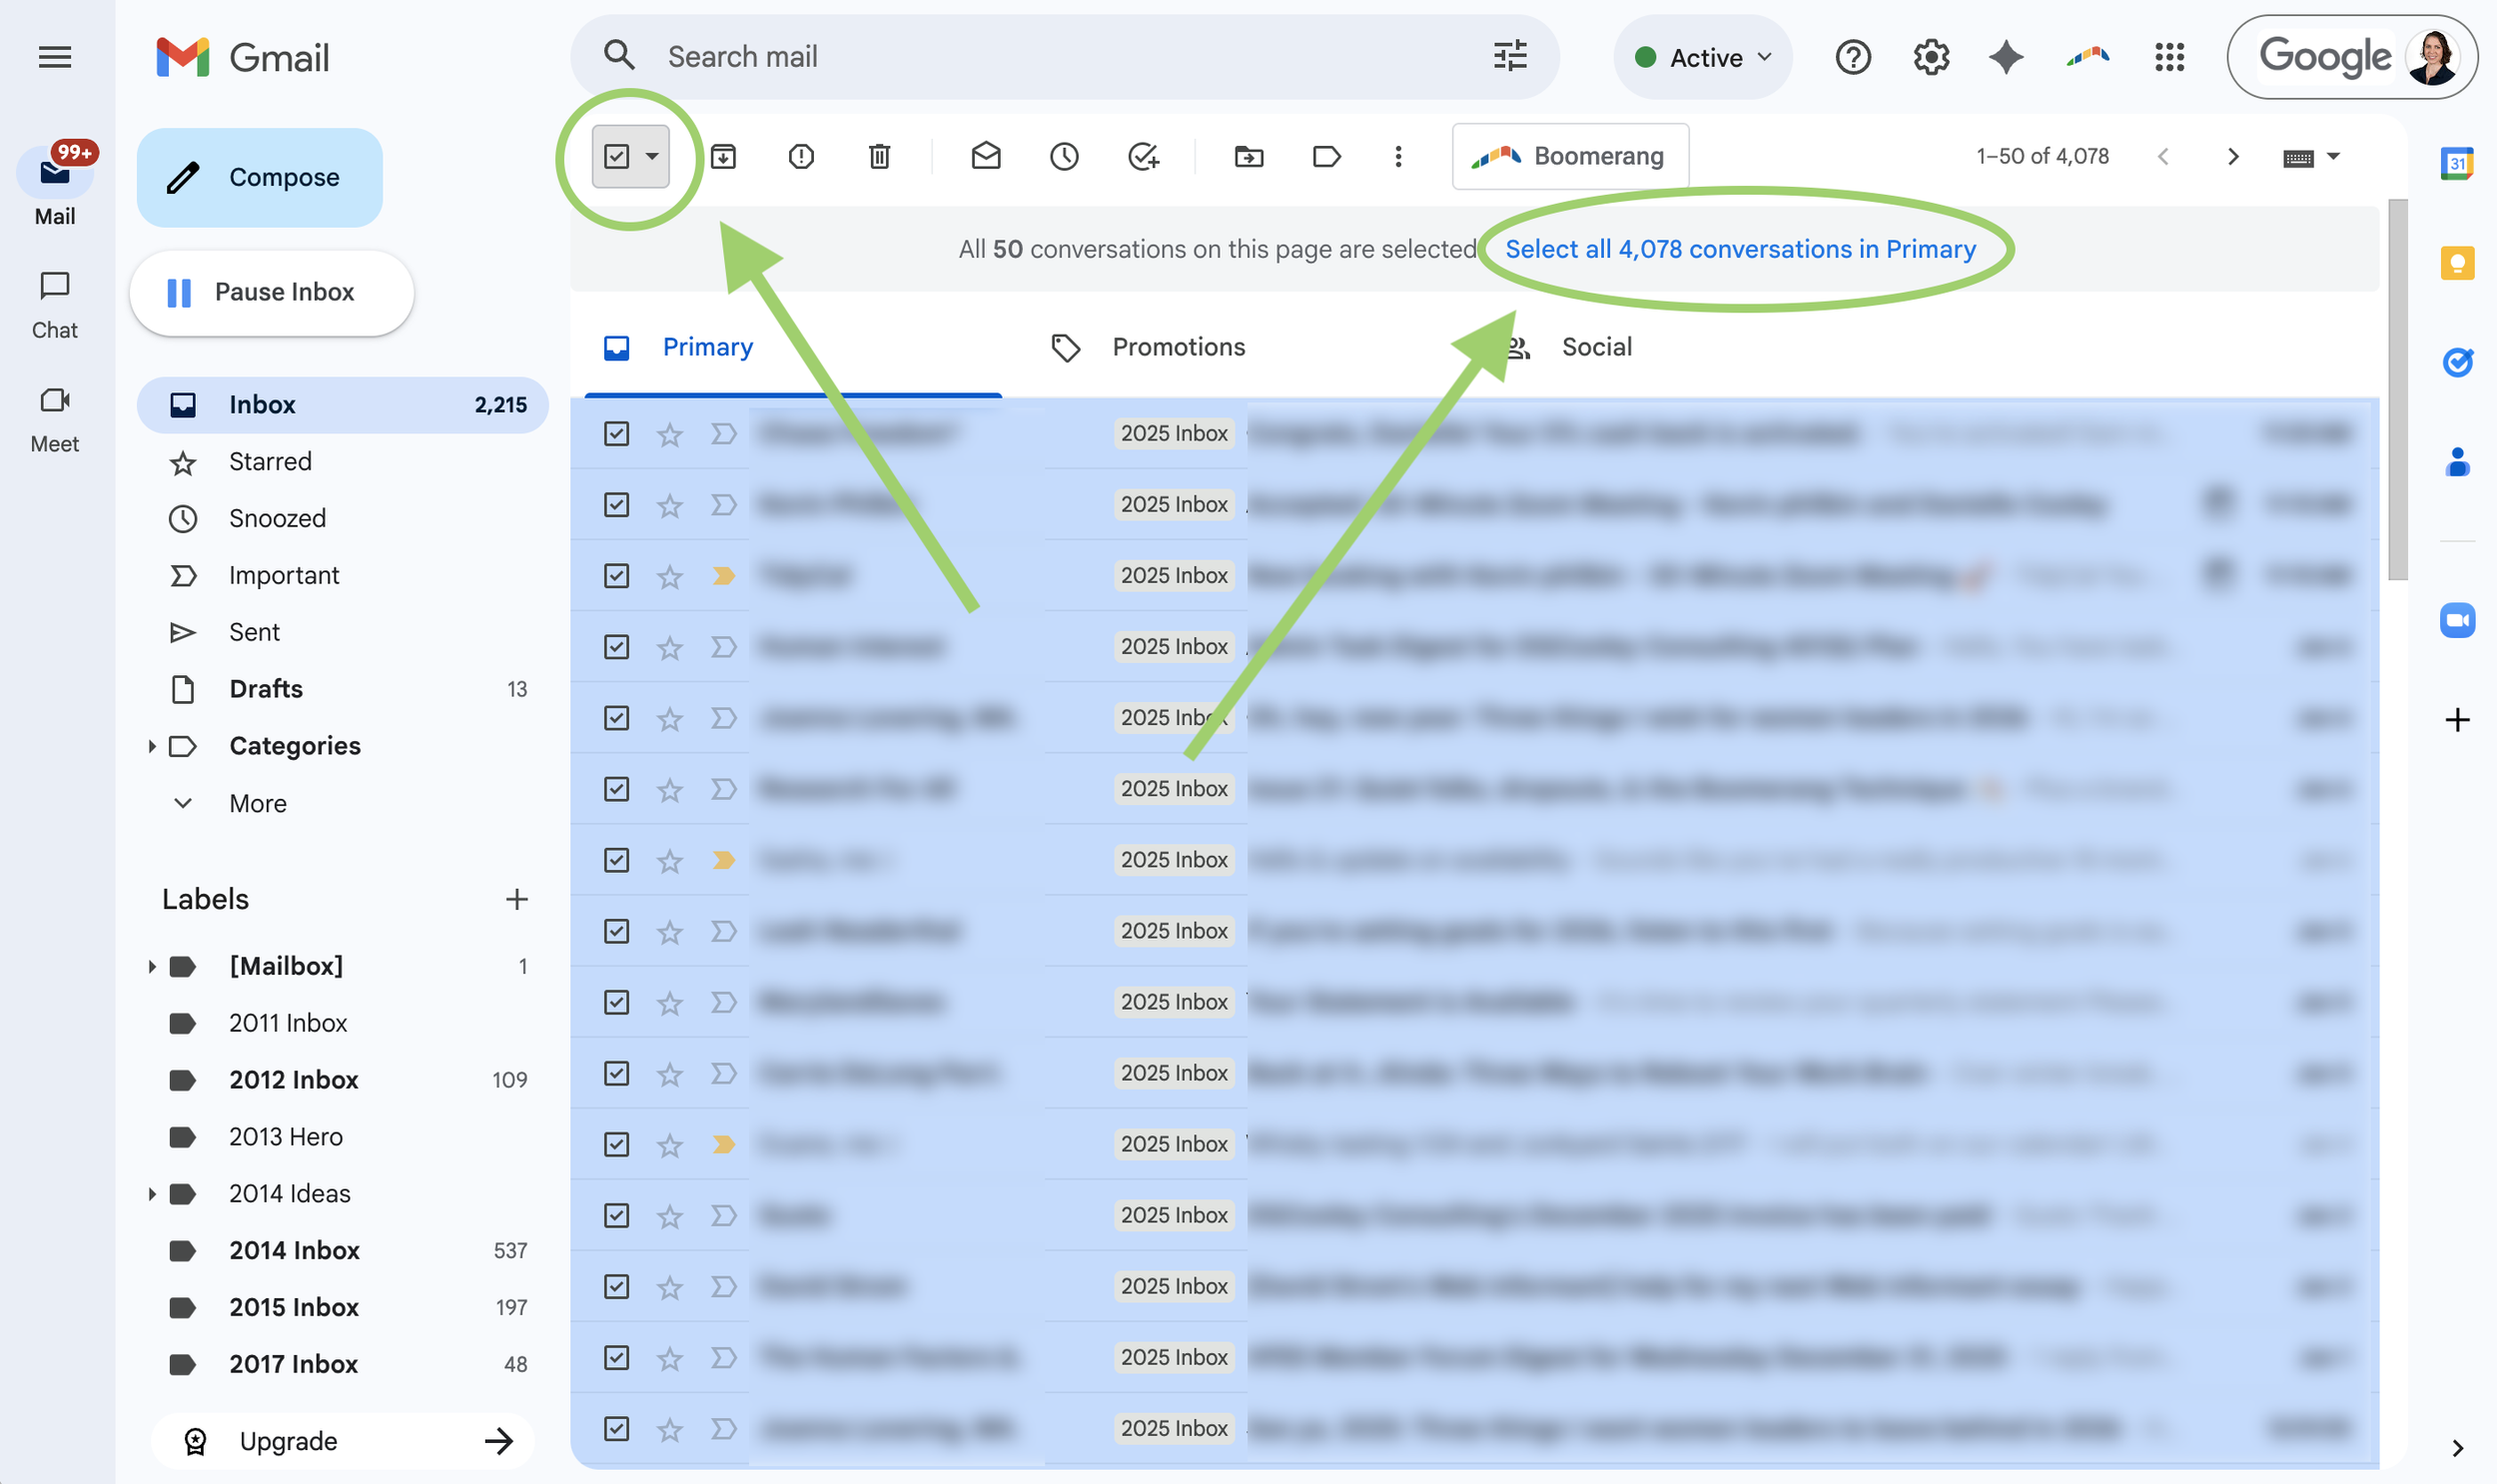Report selected emails as spam
Viewport: 2497px width, 1484px height.
[x=801, y=156]
